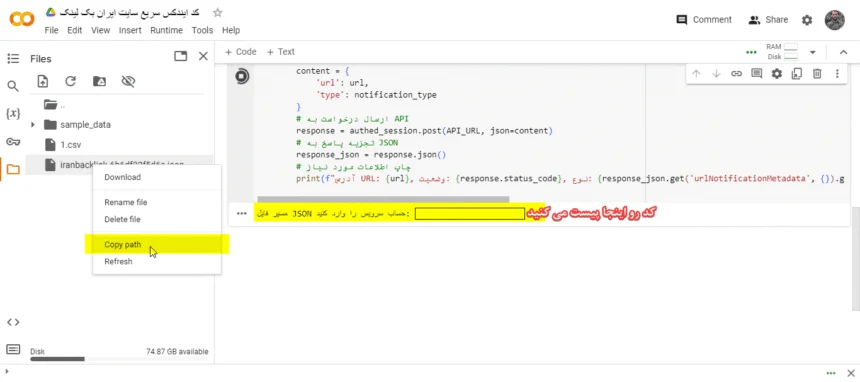Open the File menu

[x=52, y=30]
